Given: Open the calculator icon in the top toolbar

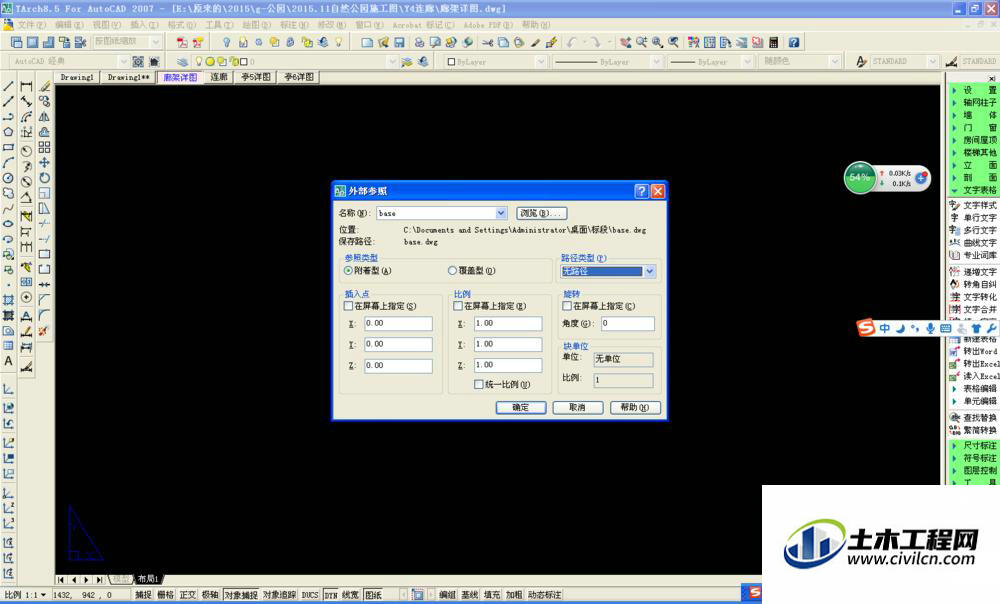Looking at the screenshot, I should pos(774,42).
